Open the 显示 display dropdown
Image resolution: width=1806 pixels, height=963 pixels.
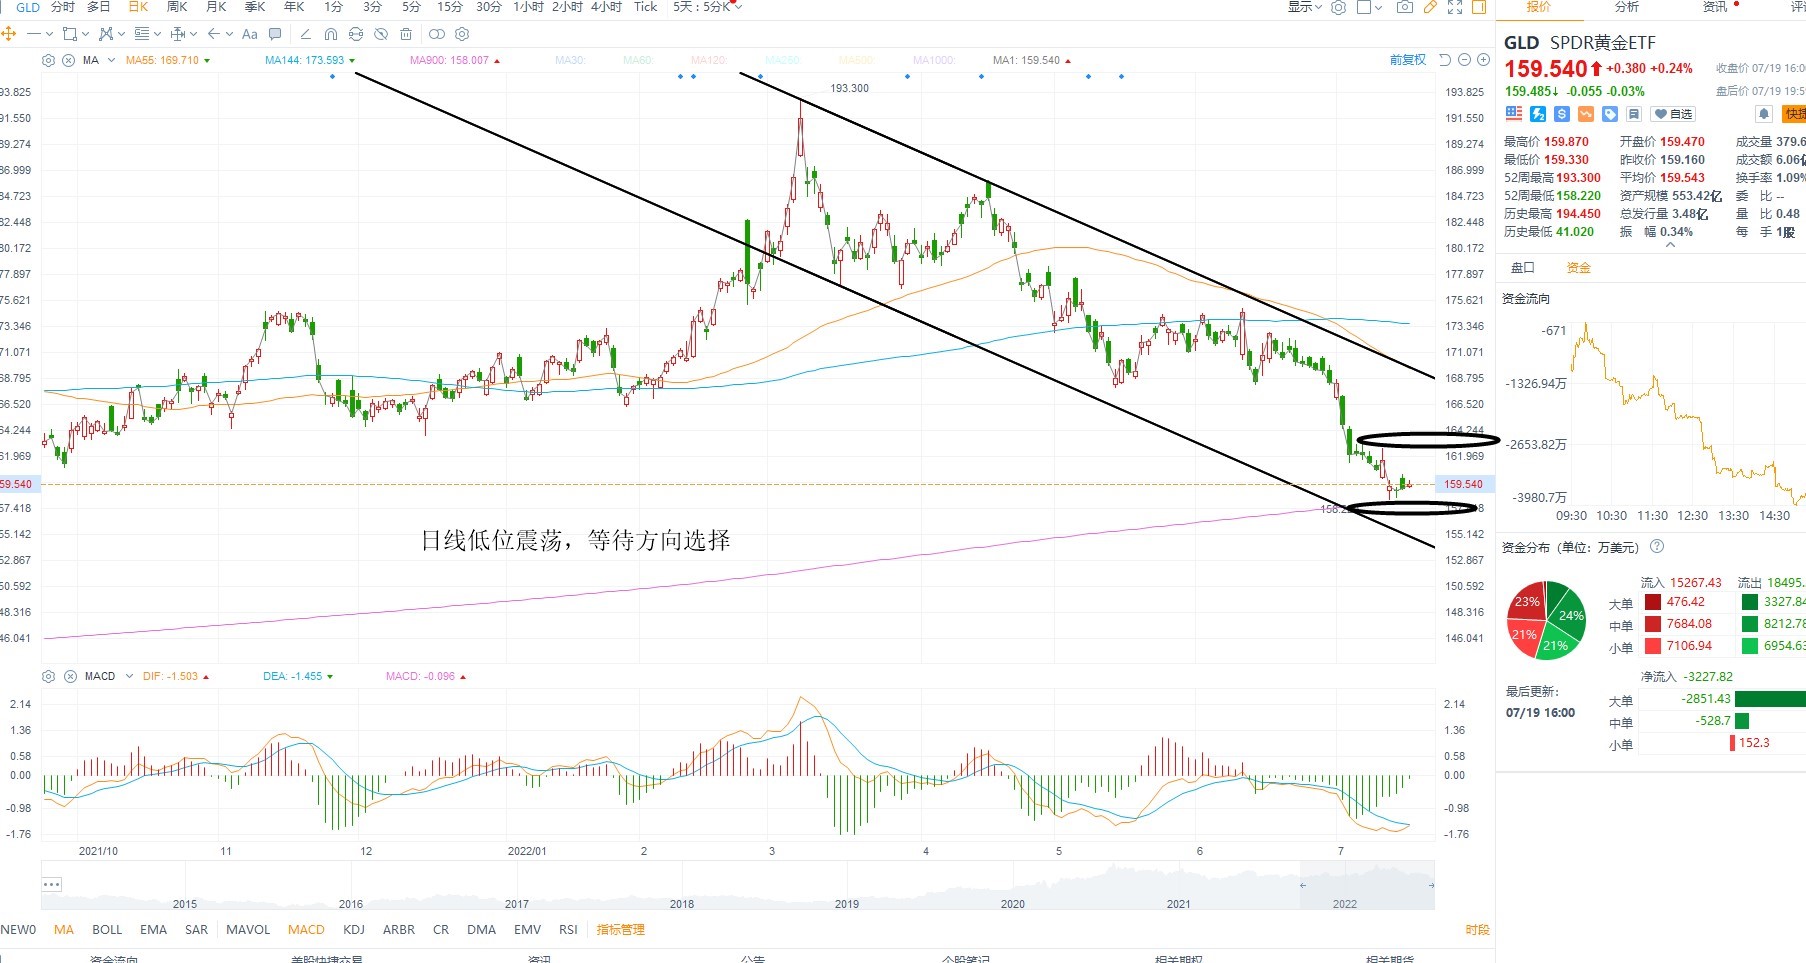tap(1305, 7)
